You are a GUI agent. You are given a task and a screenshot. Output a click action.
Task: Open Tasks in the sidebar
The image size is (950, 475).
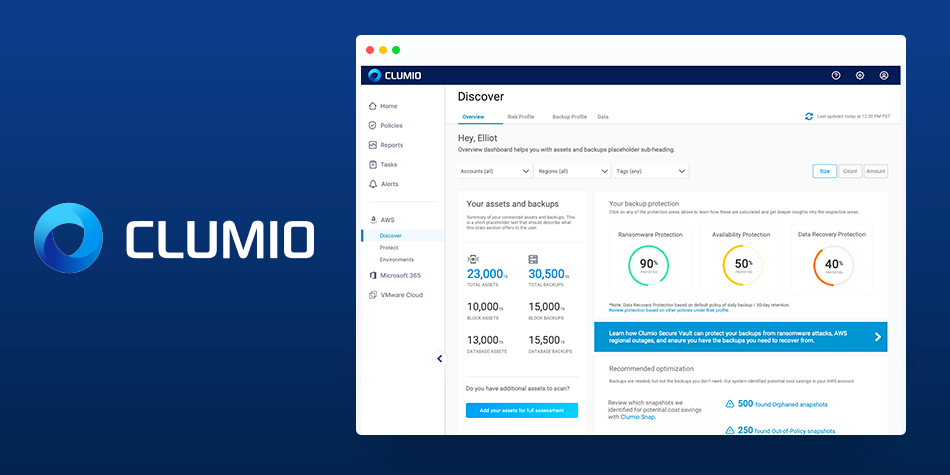[388, 164]
